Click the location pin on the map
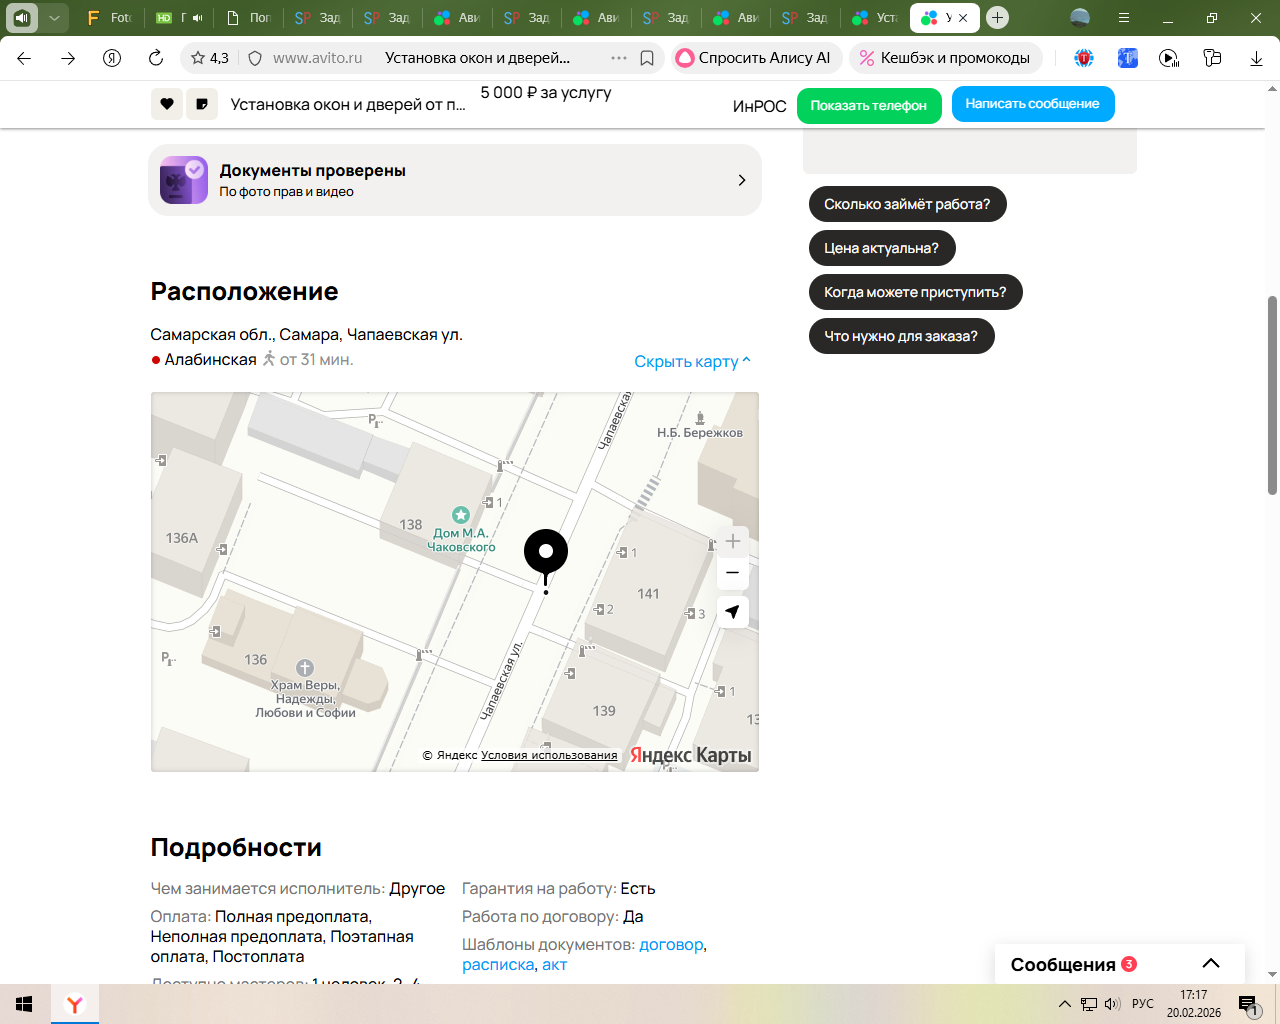1280x1024 pixels. tap(546, 552)
